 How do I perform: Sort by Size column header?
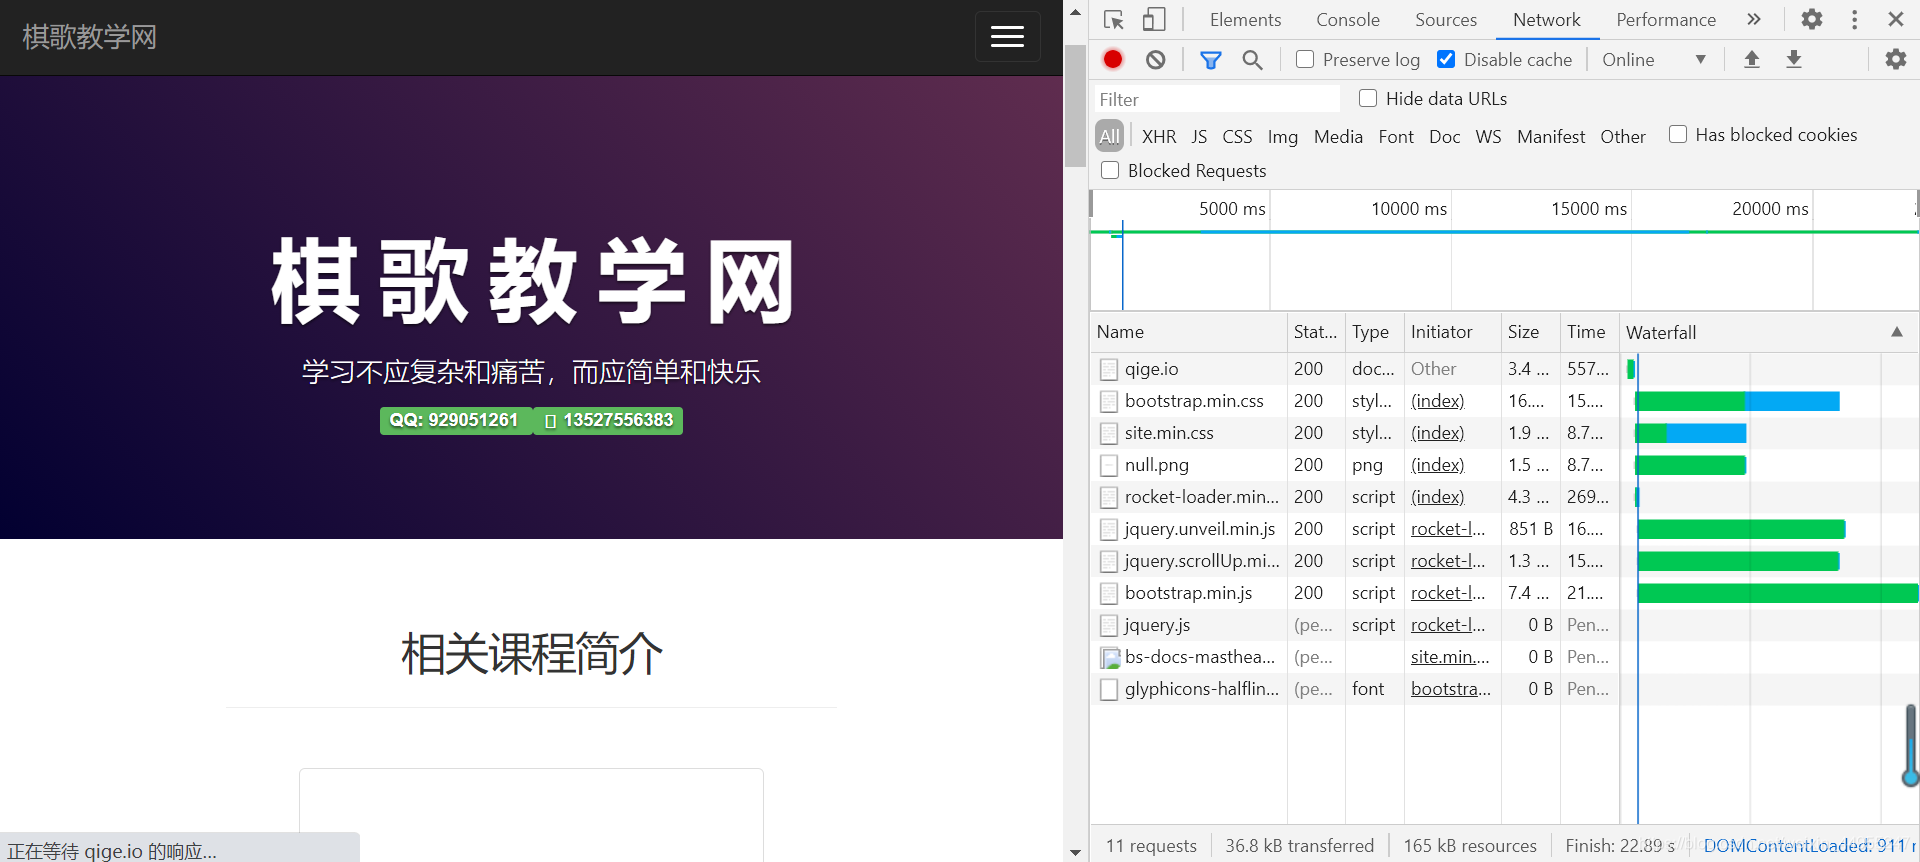pos(1531,332)
